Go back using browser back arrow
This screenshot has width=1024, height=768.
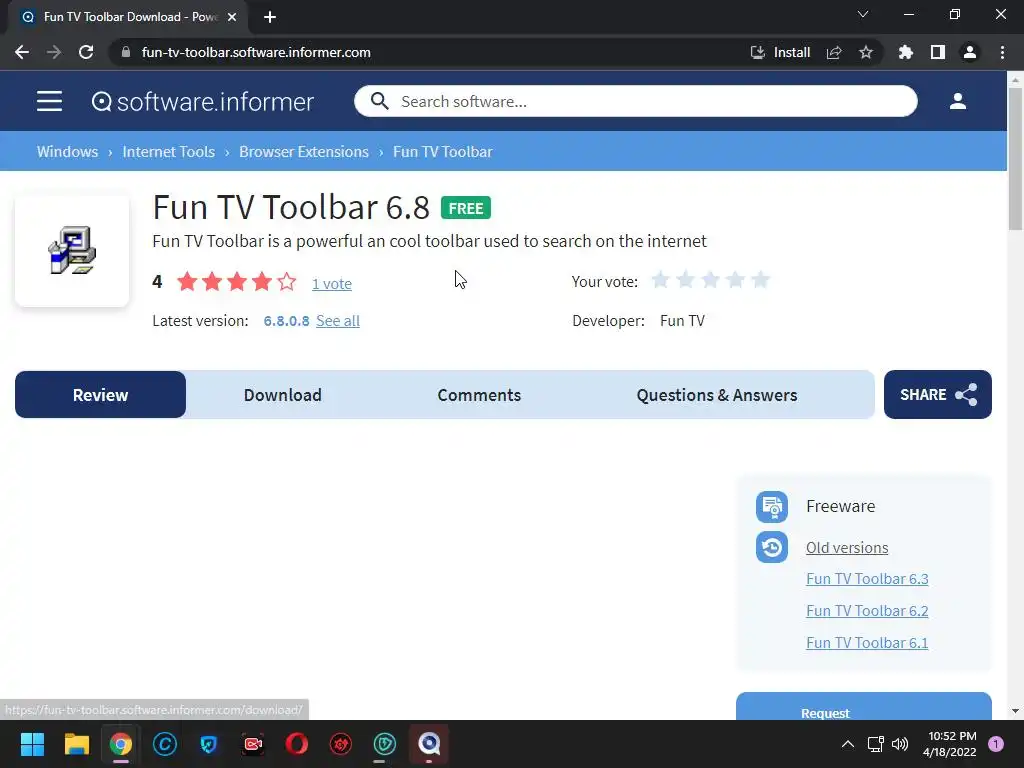(22, 52)
